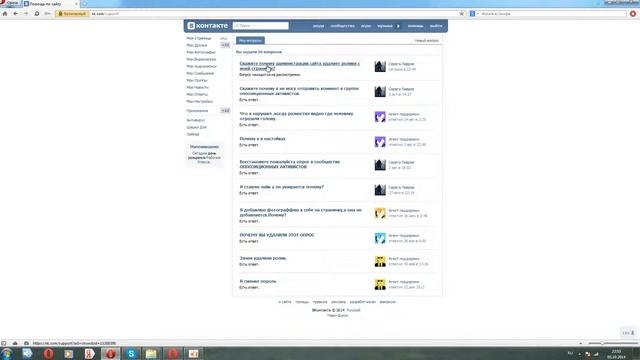The width and height of the screenshot is (640, 360).
Task: Open 'Мои Аудиозаписи' in left sidebar
Action: coord(202,66)
